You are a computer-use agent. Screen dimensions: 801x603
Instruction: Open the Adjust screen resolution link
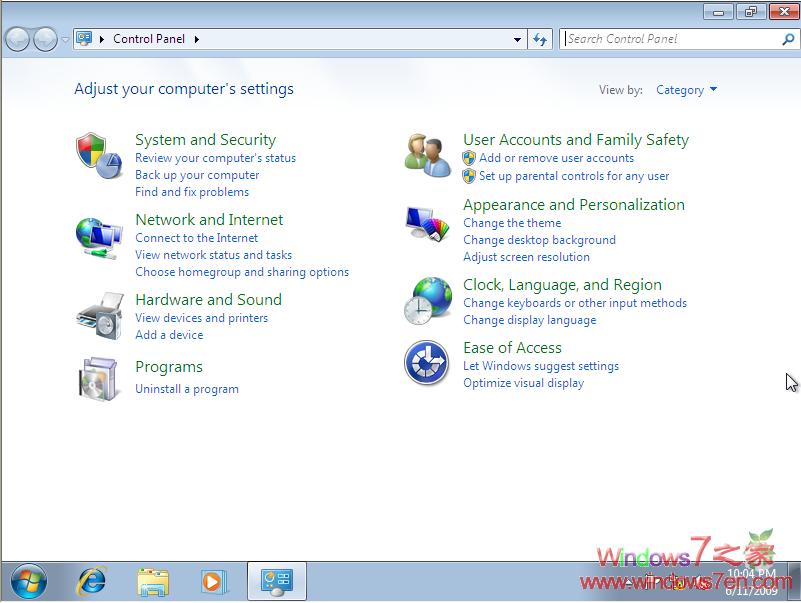click(526, 257)
